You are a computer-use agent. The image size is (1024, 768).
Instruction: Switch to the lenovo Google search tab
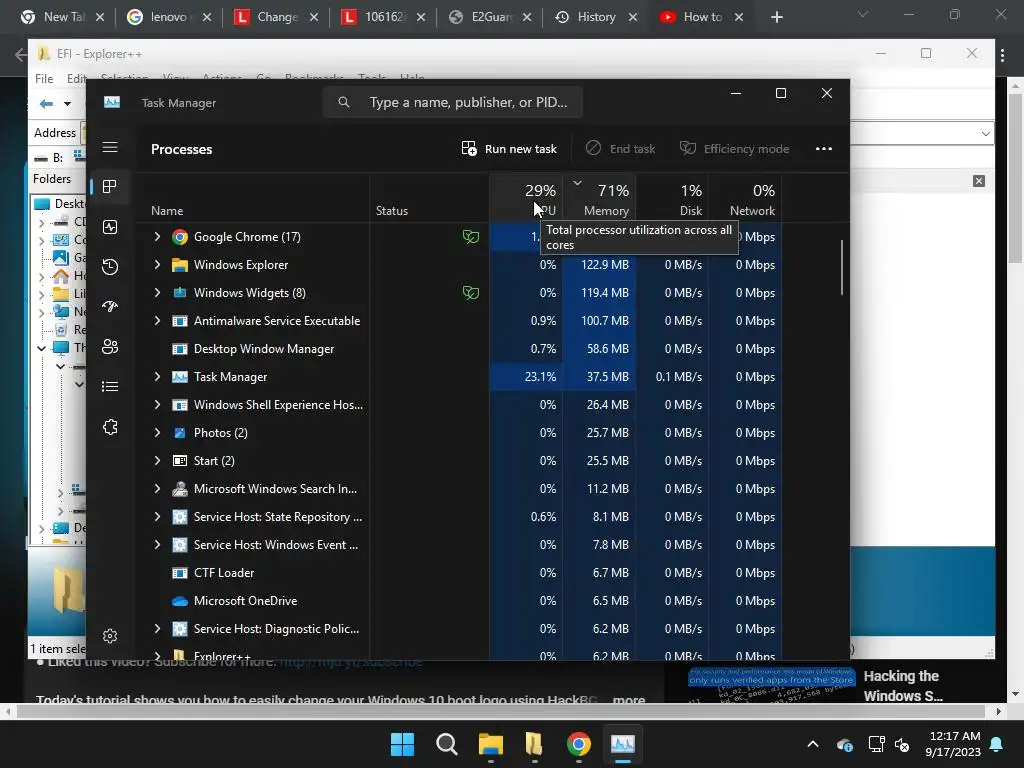(168, 17)
